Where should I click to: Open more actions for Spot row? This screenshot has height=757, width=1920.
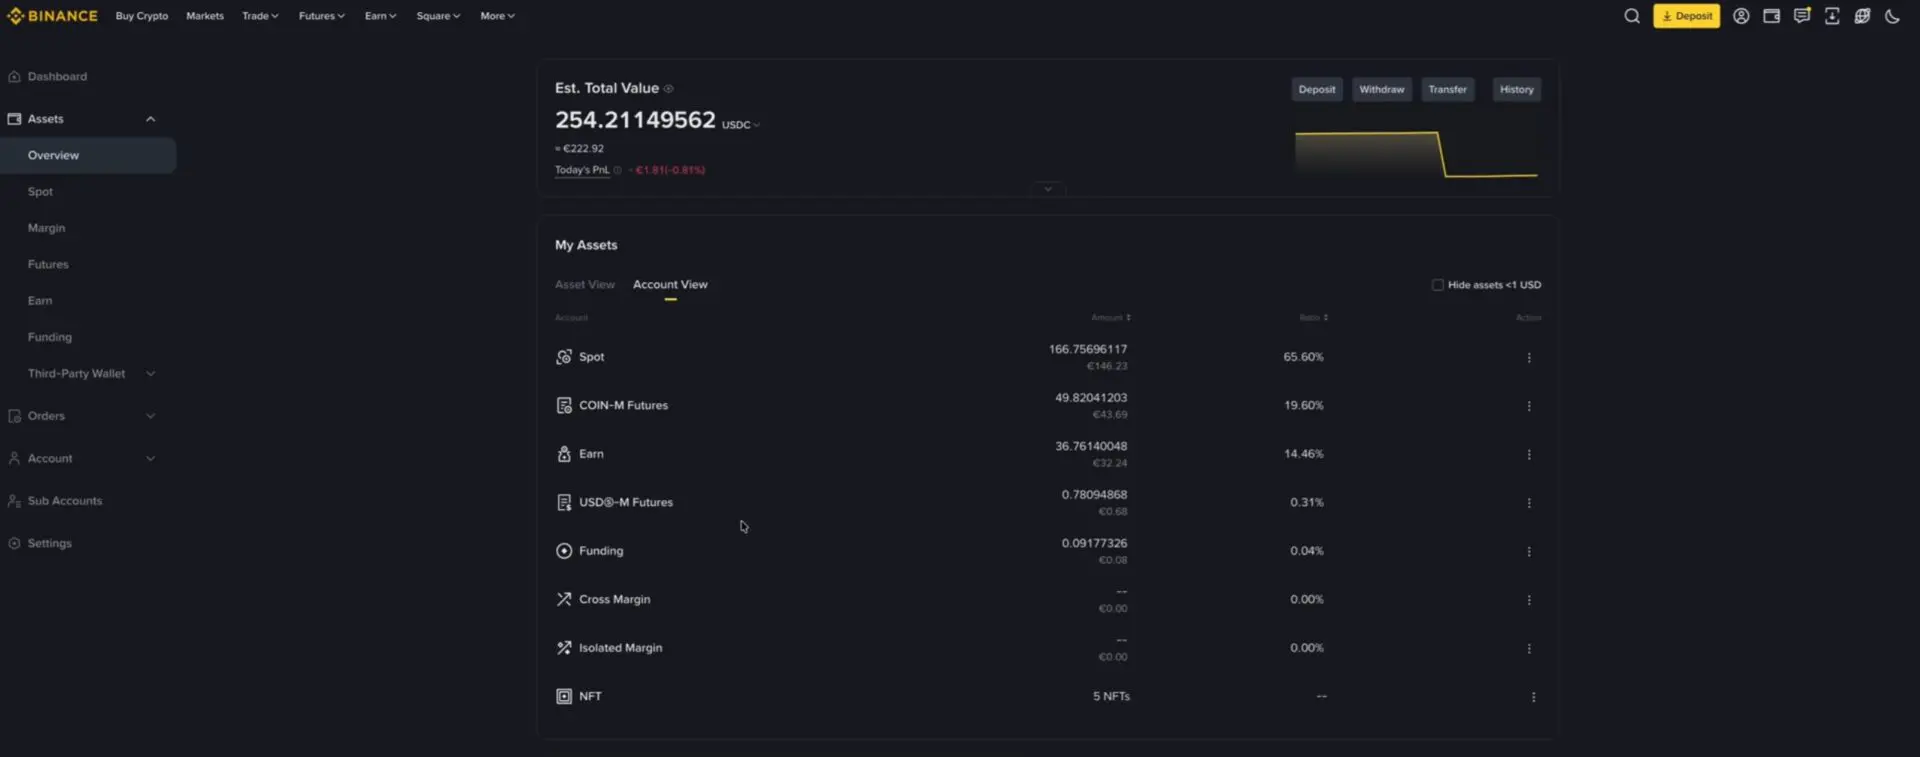(1529, 358)
